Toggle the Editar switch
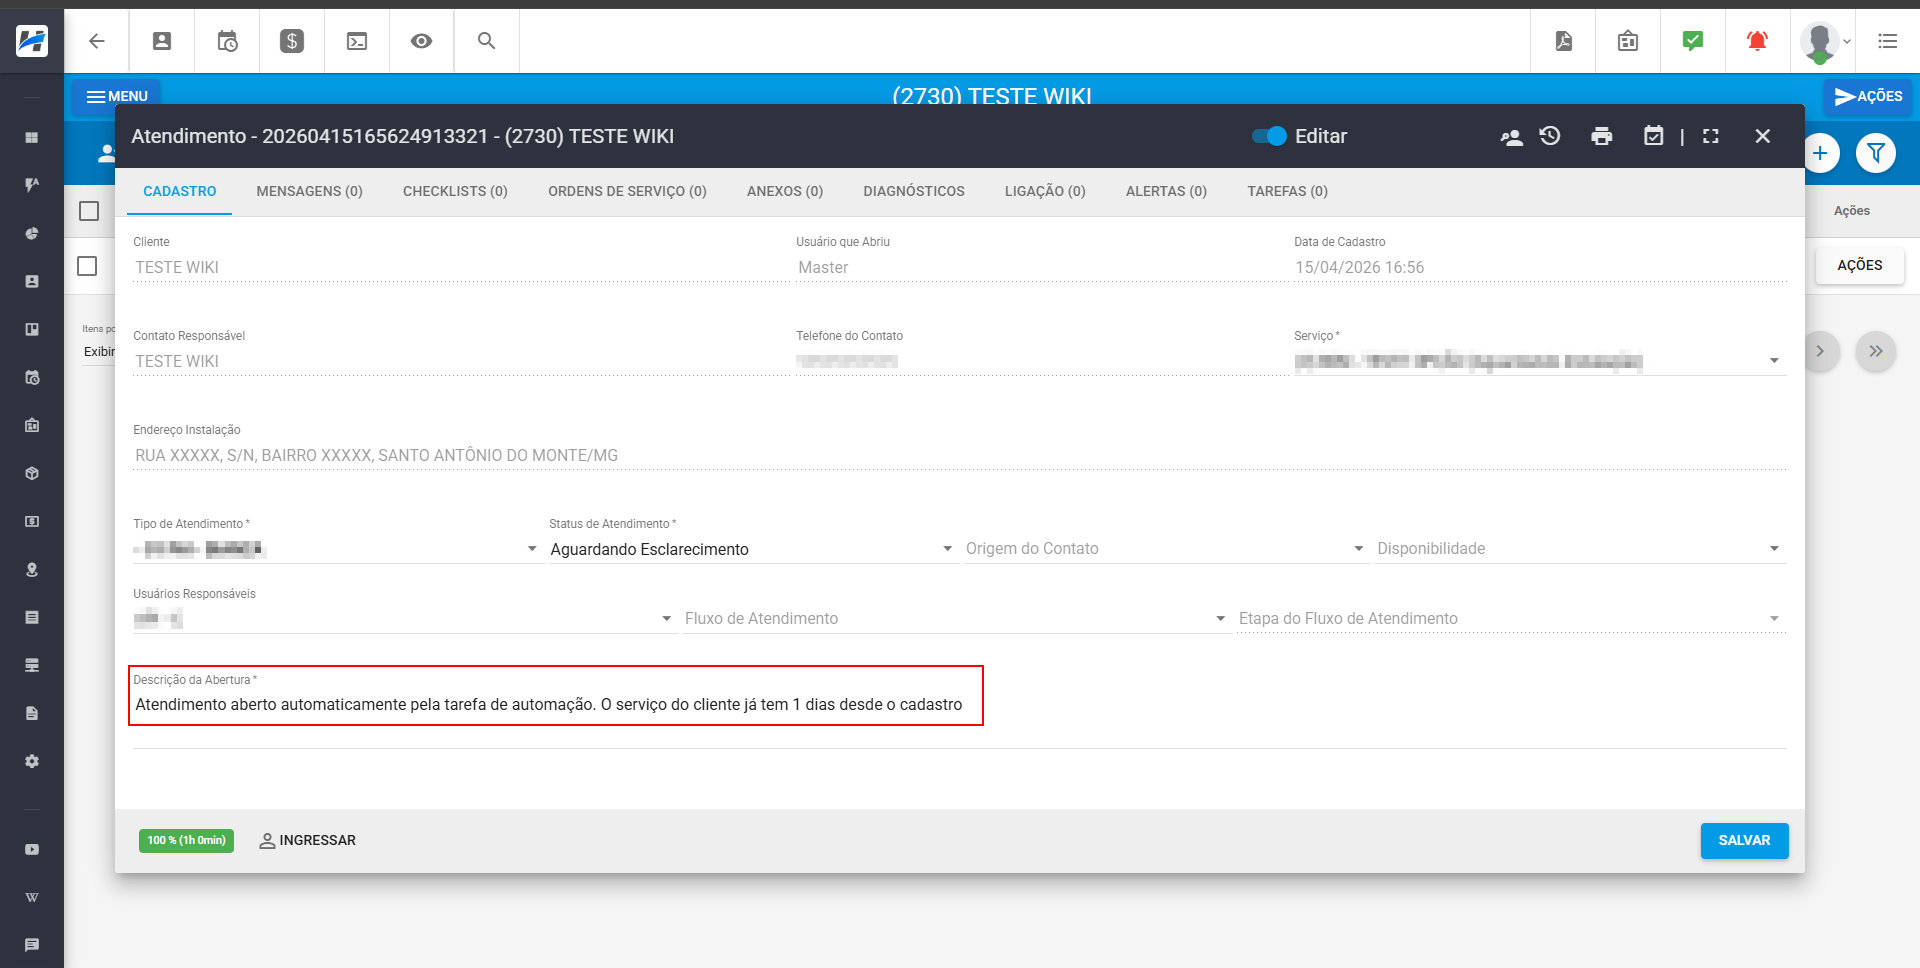The image size is (1920, 968). (x=1269, y=136)
